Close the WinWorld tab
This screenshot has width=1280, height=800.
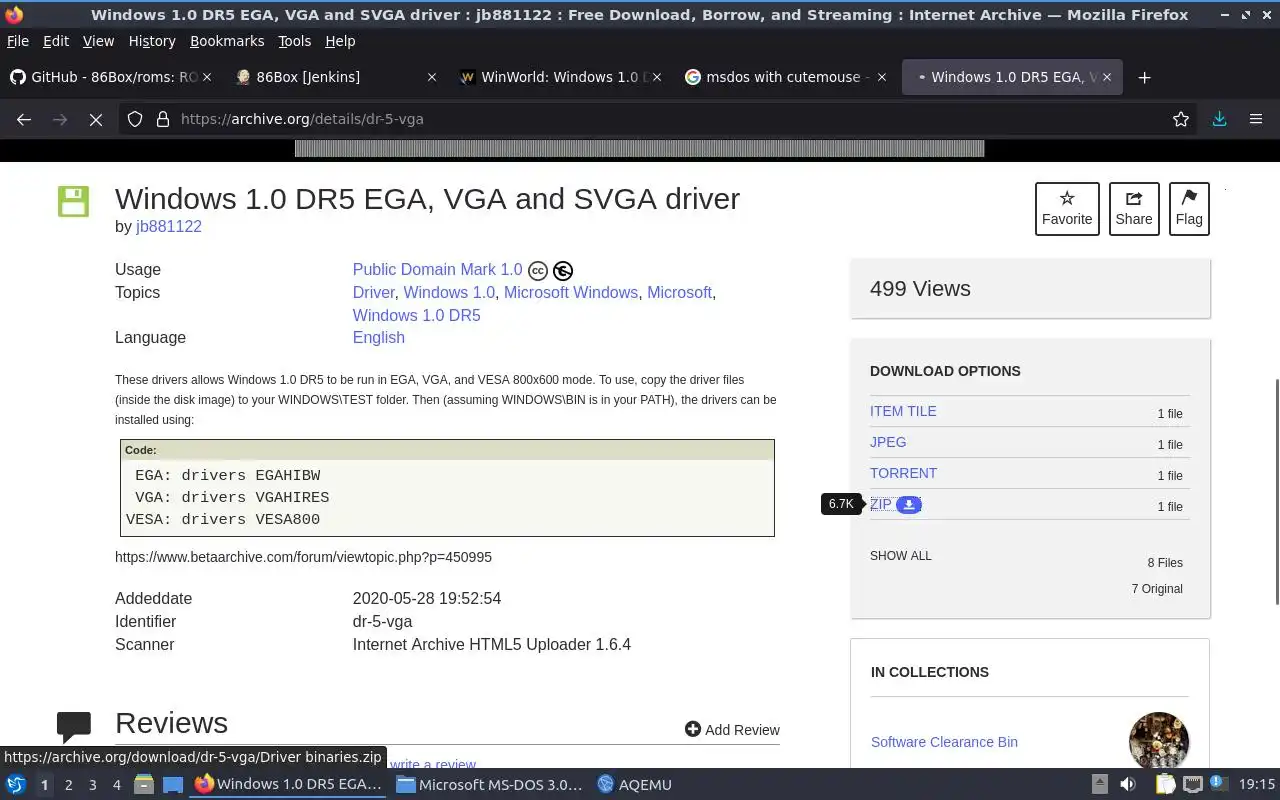coord(657,77)
